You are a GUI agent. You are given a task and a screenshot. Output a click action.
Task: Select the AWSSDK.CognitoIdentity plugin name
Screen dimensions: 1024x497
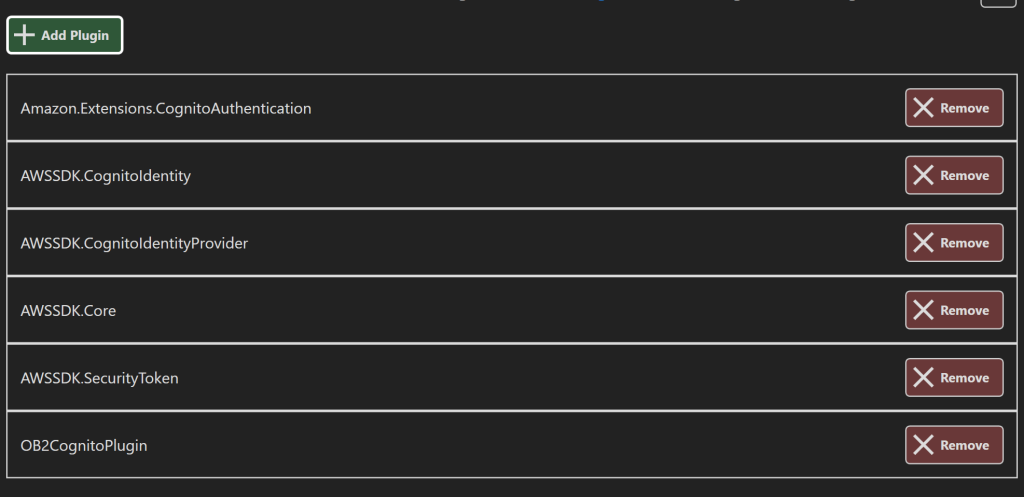pyautogui.click(x=106, y=176)
